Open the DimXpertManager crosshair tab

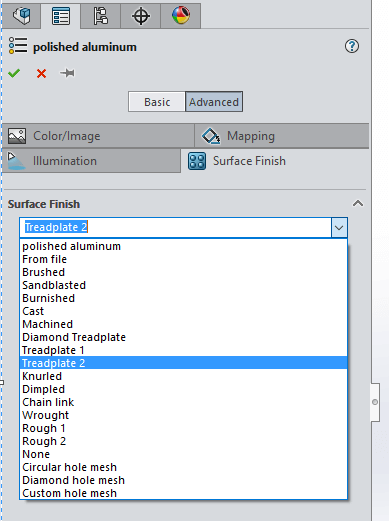point(141,16)
